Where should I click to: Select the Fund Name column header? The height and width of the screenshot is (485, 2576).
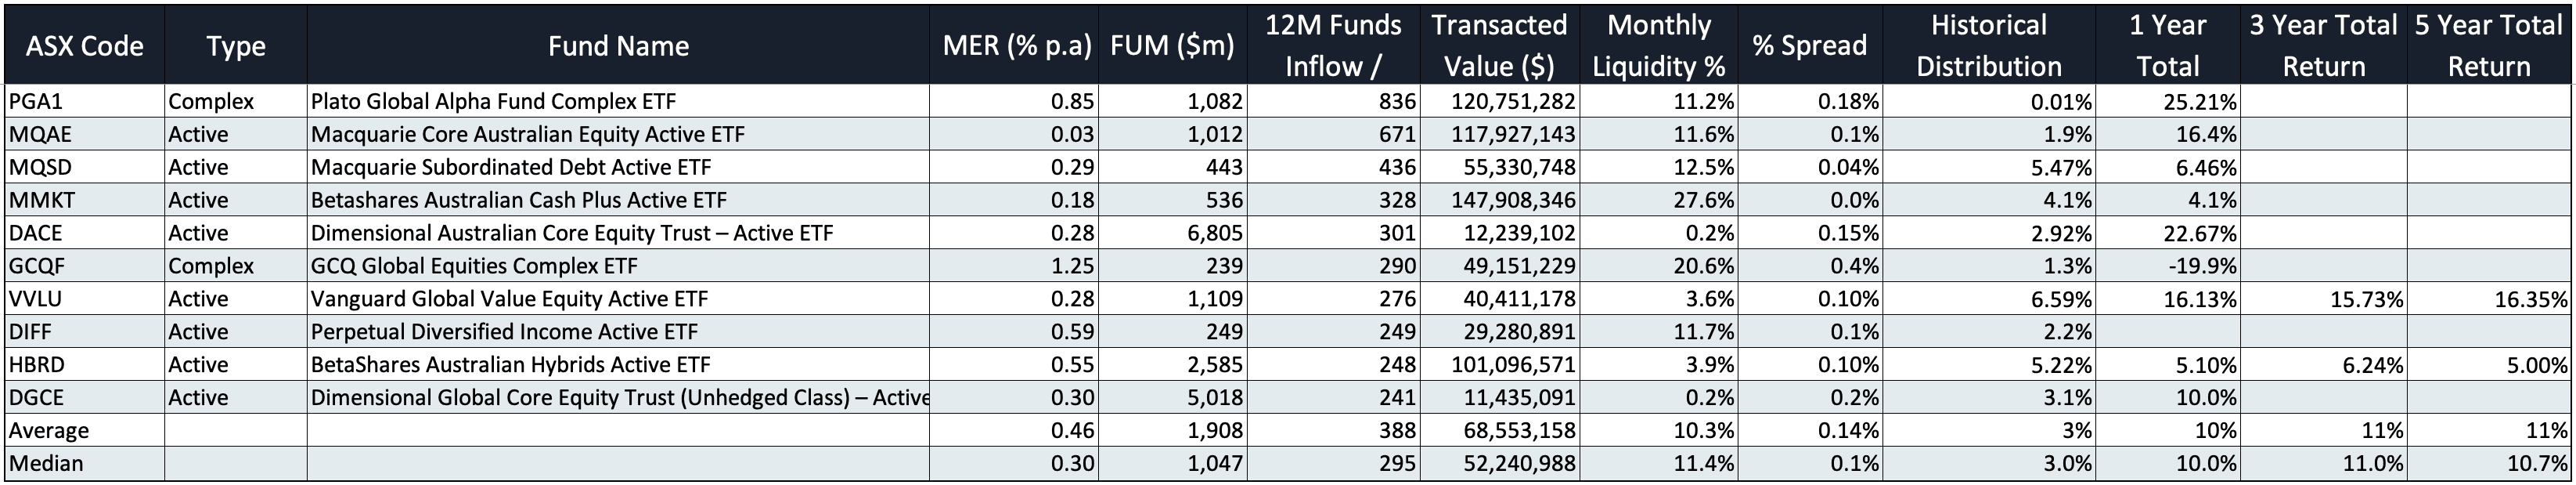(618, 46)
